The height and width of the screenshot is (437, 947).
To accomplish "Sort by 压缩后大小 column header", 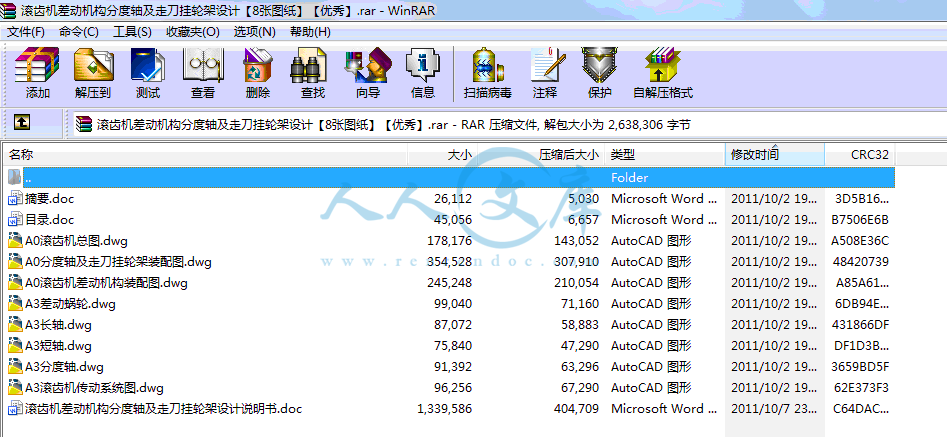I will point(542,155).
